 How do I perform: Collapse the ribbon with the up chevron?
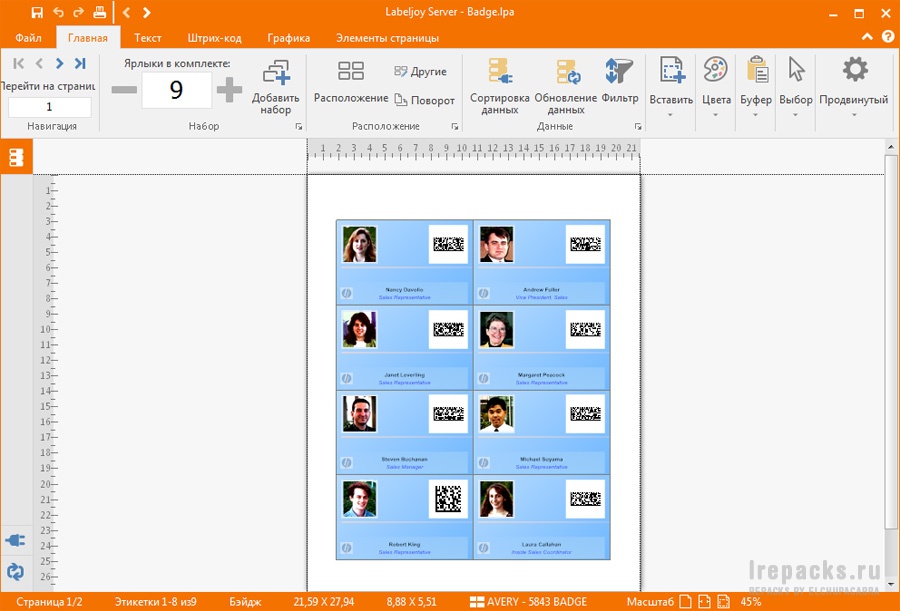click(x=867, y=38)
